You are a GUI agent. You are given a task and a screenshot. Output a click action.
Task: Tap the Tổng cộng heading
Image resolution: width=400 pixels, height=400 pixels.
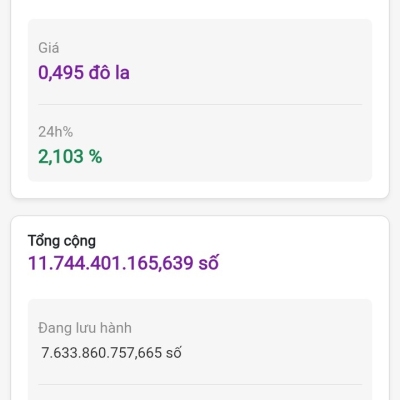pos(62,241)
